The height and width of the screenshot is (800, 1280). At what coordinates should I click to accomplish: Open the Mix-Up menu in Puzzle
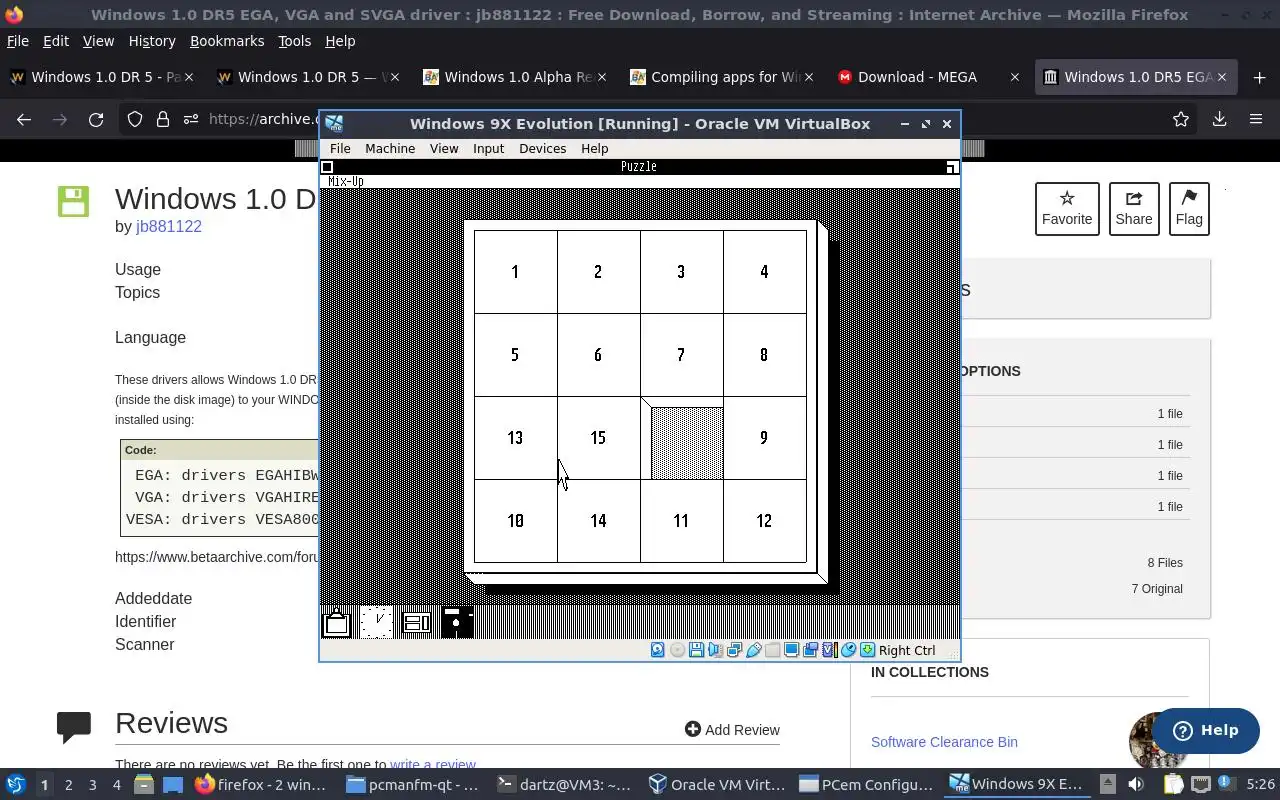[346, 181]
